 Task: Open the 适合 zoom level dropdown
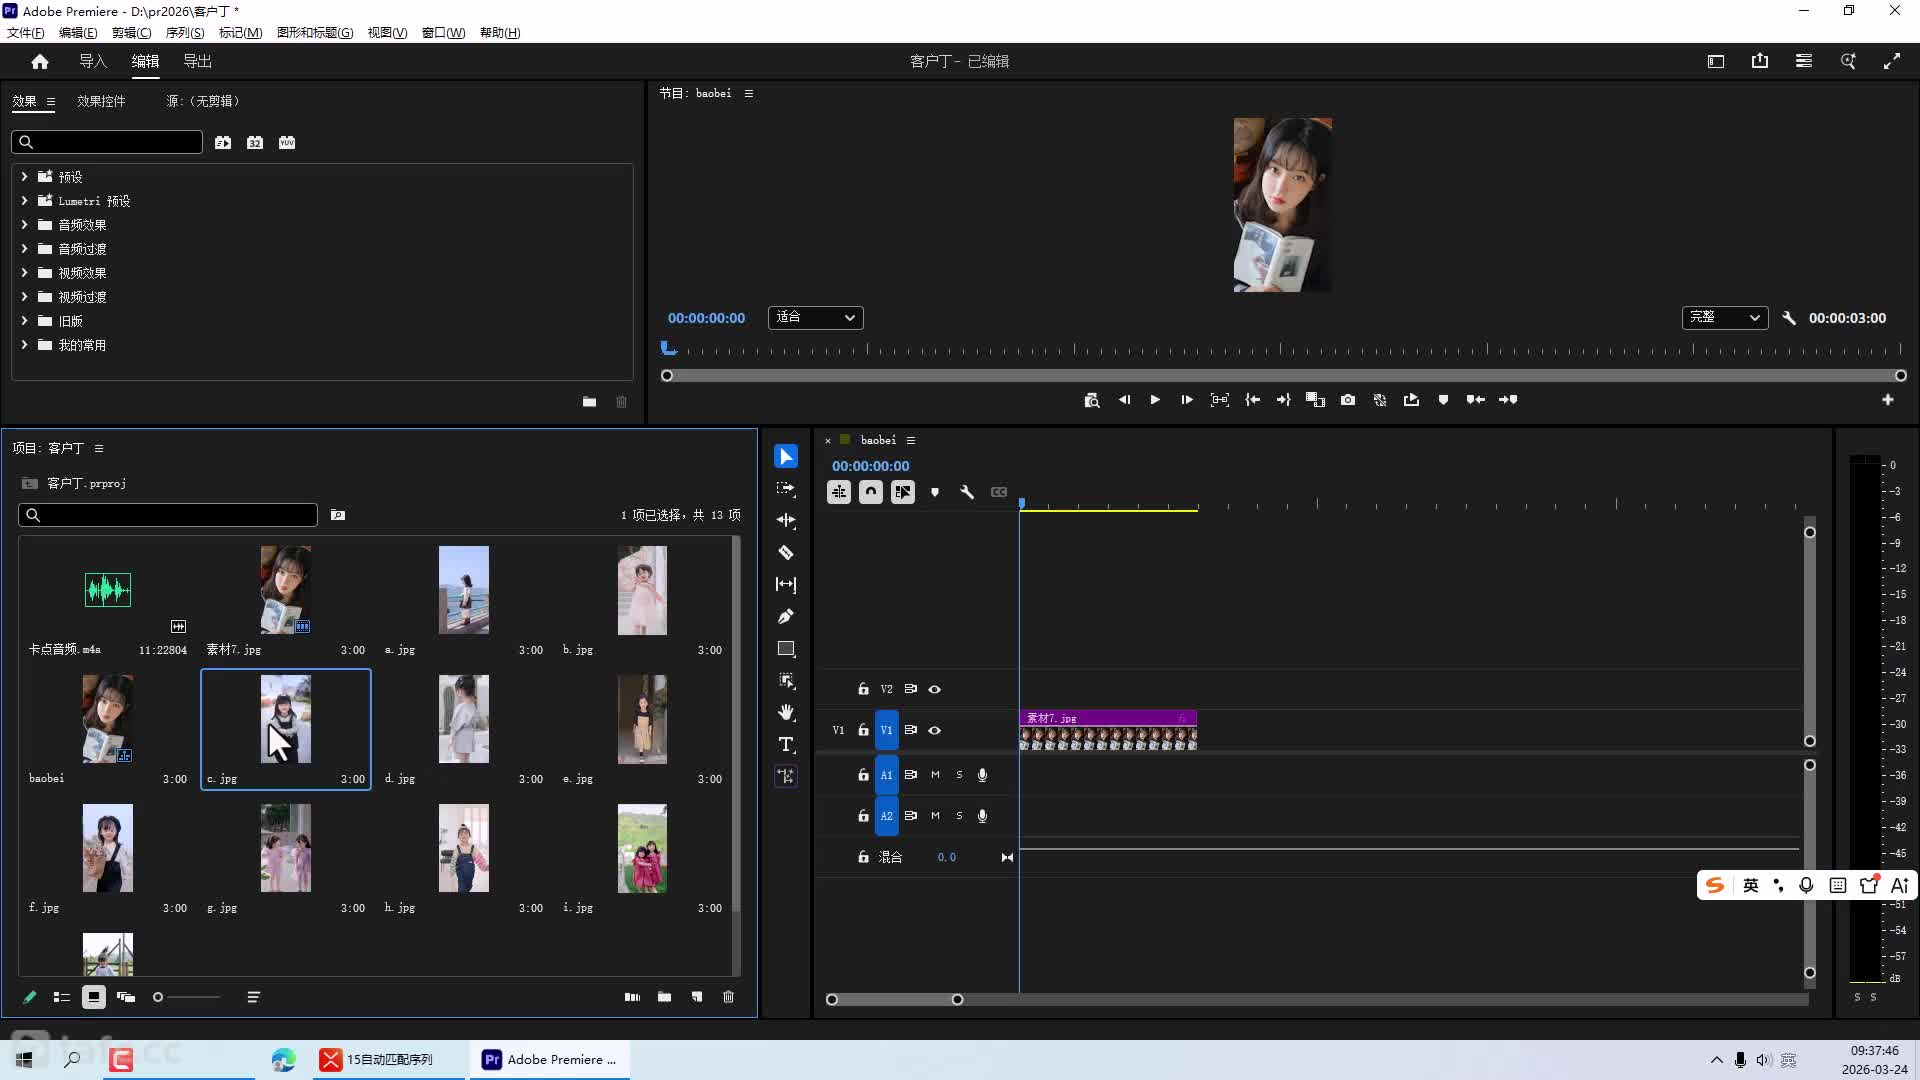click(816, 318)
